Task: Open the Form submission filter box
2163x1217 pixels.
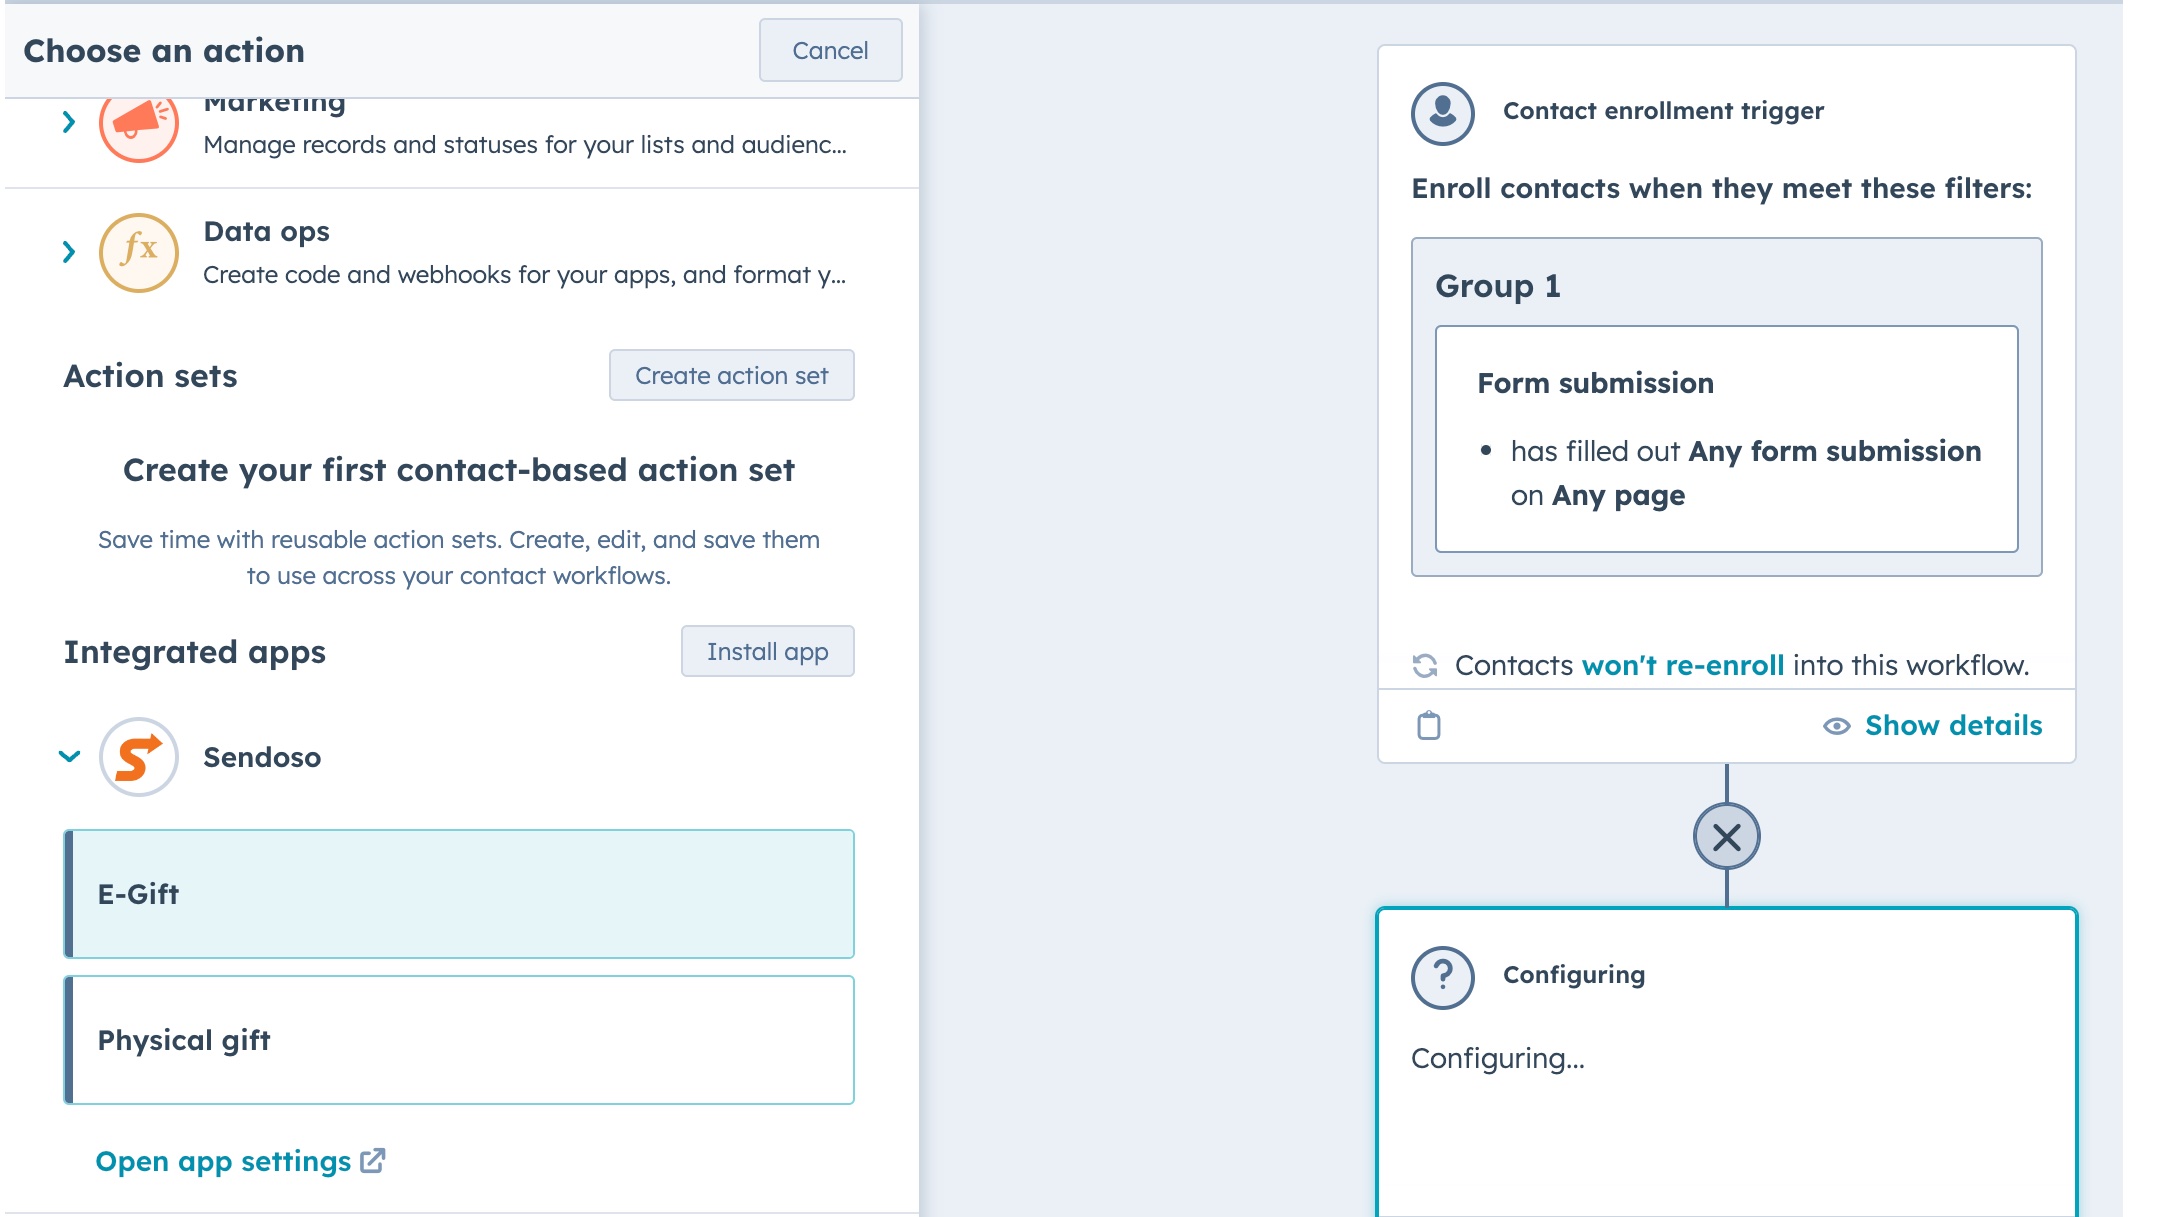Action: [1726, 439]
